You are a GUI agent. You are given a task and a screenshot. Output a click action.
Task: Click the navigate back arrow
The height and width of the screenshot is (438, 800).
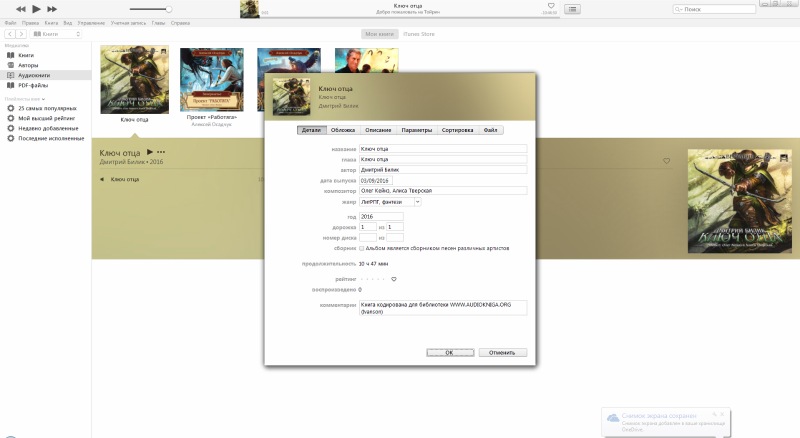pyautogui.click(x=9, y=34)
